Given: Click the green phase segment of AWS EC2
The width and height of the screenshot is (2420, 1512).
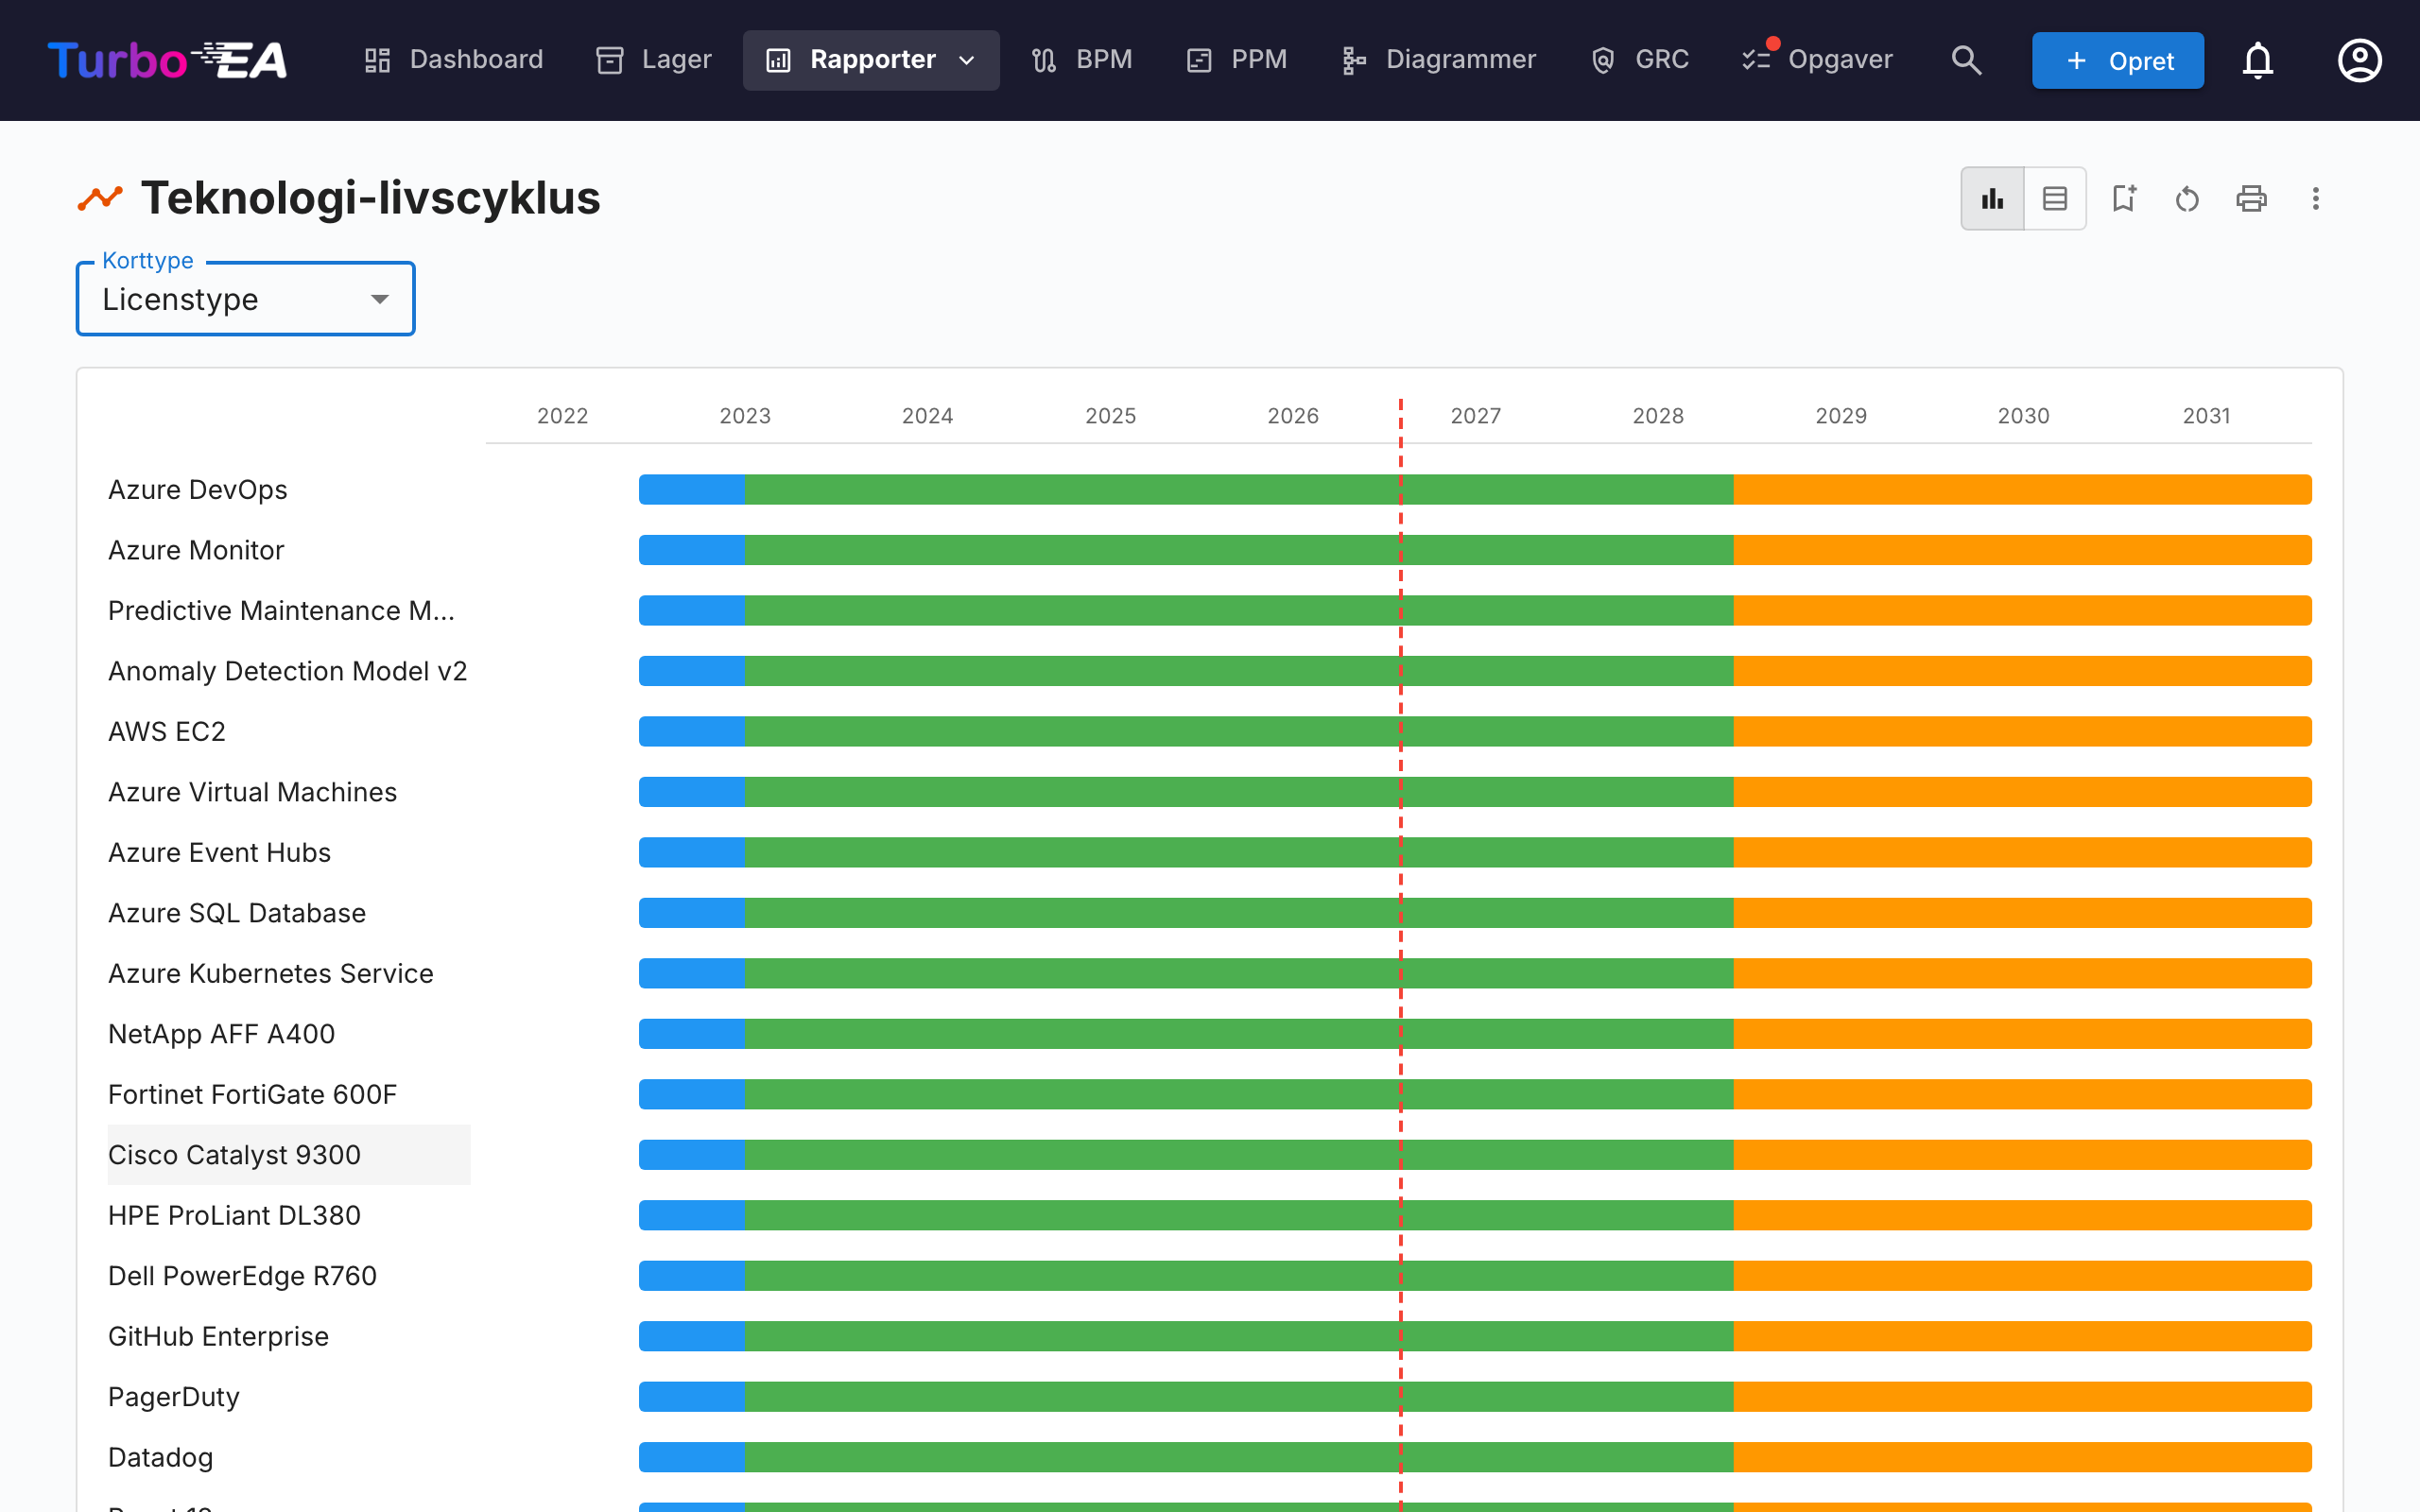Looking at the screenshot, I should (x=1239, y=732).
